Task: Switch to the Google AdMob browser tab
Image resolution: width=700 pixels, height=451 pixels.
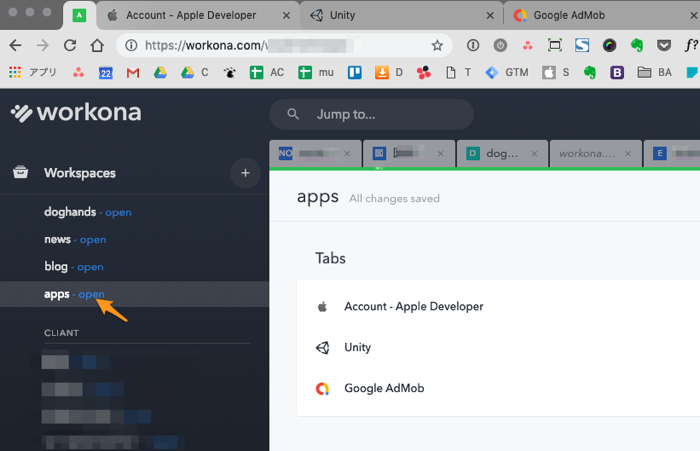Action: [601, 16]
